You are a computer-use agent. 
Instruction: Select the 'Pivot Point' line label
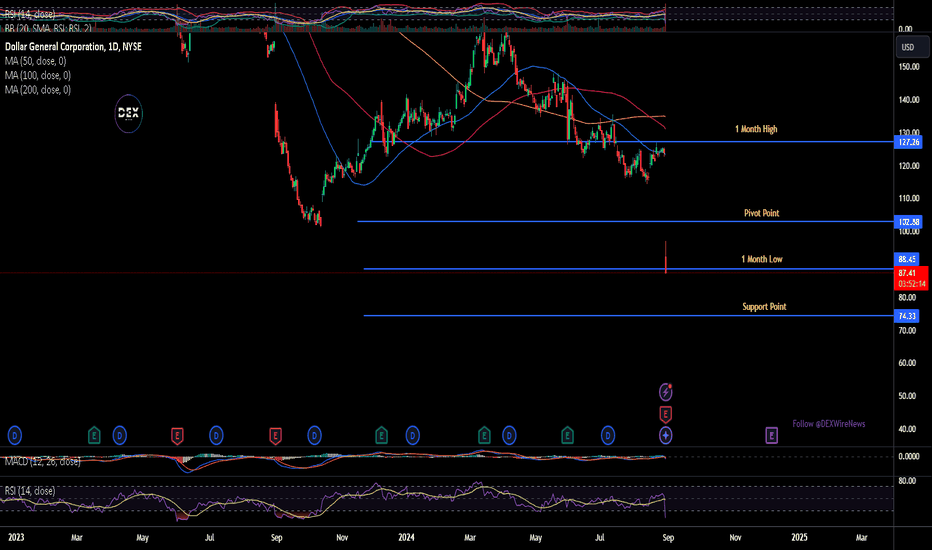click(x=761, y=213)
